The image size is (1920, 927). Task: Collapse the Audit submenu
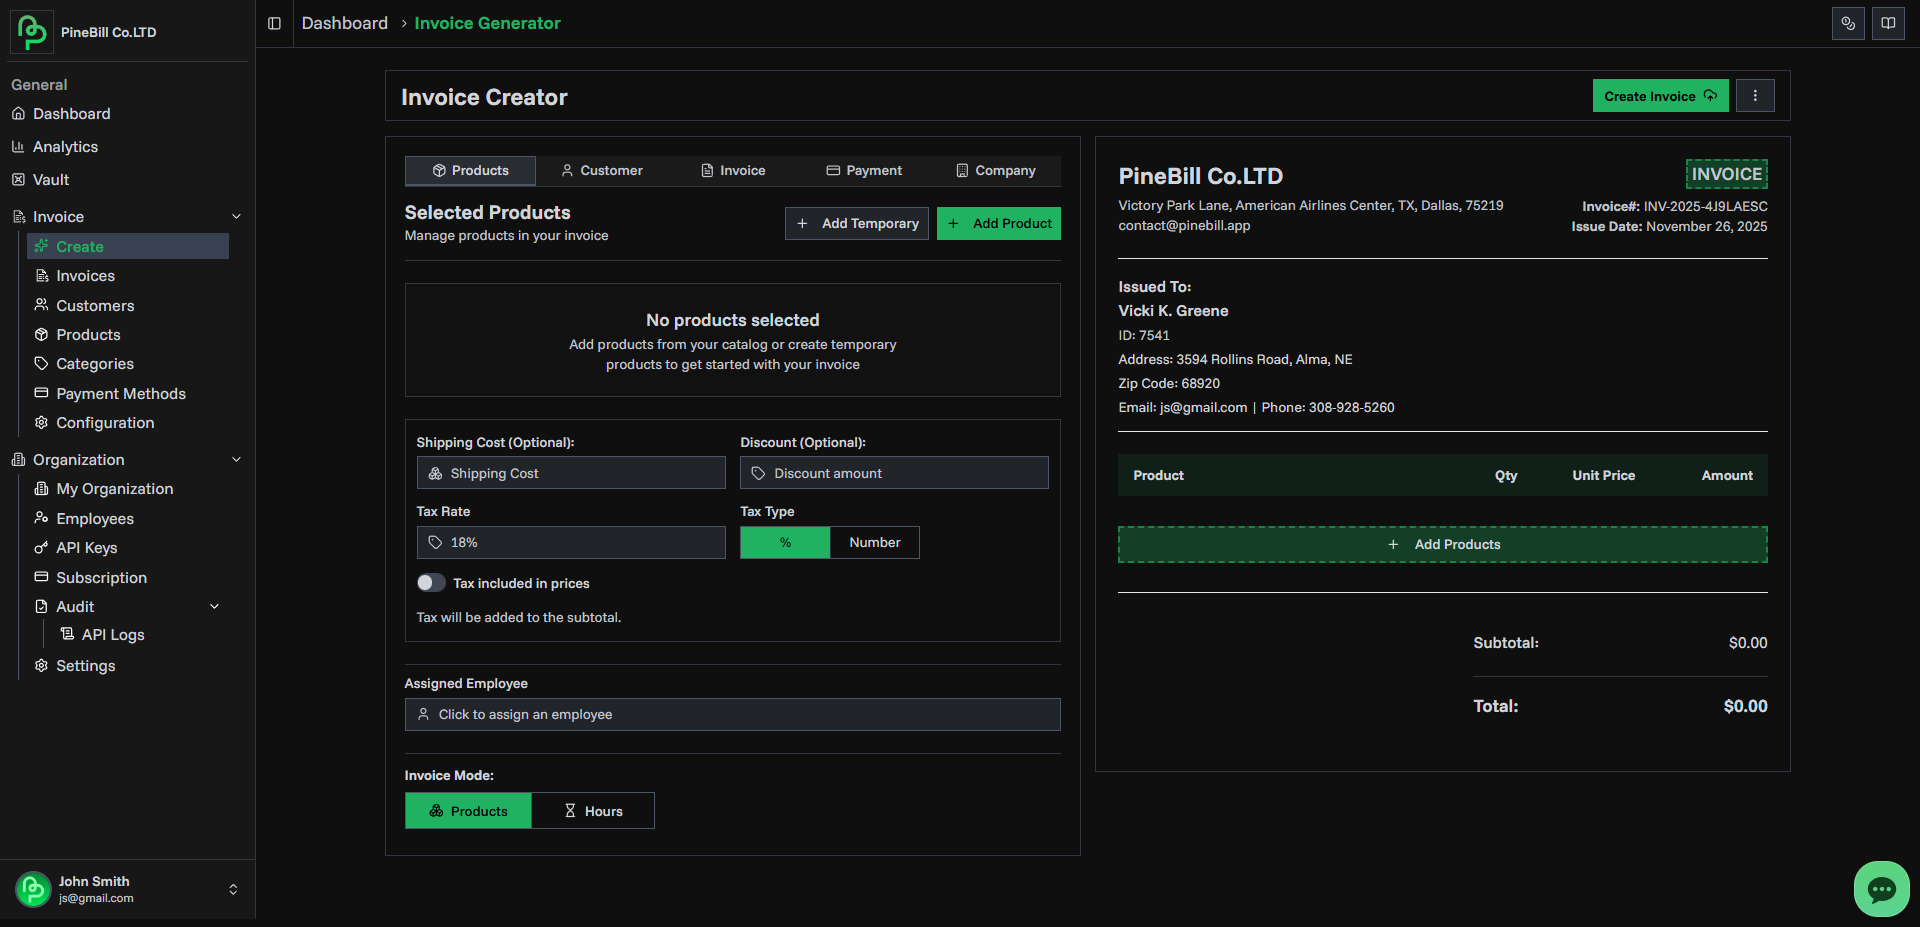(214, 606)
